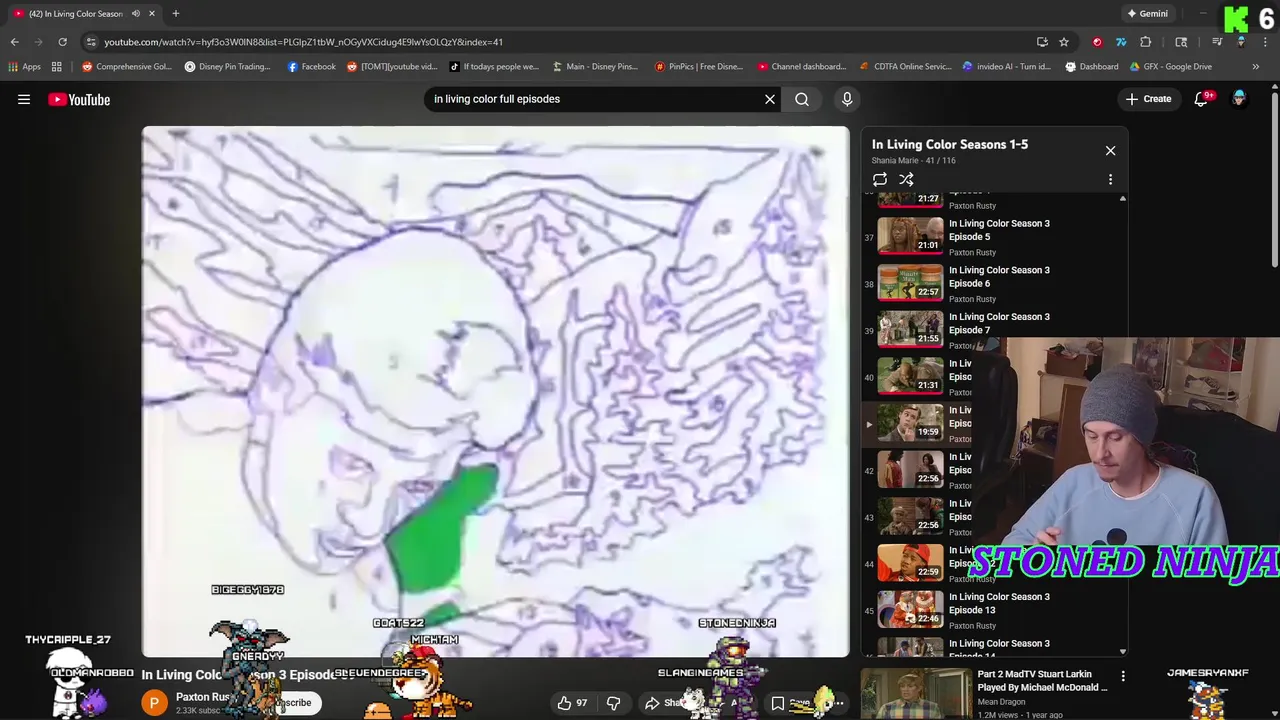Open options for Part 2 MadTV video
Viewport: 1280px width, 720px height.
(x=1123, y=678)
